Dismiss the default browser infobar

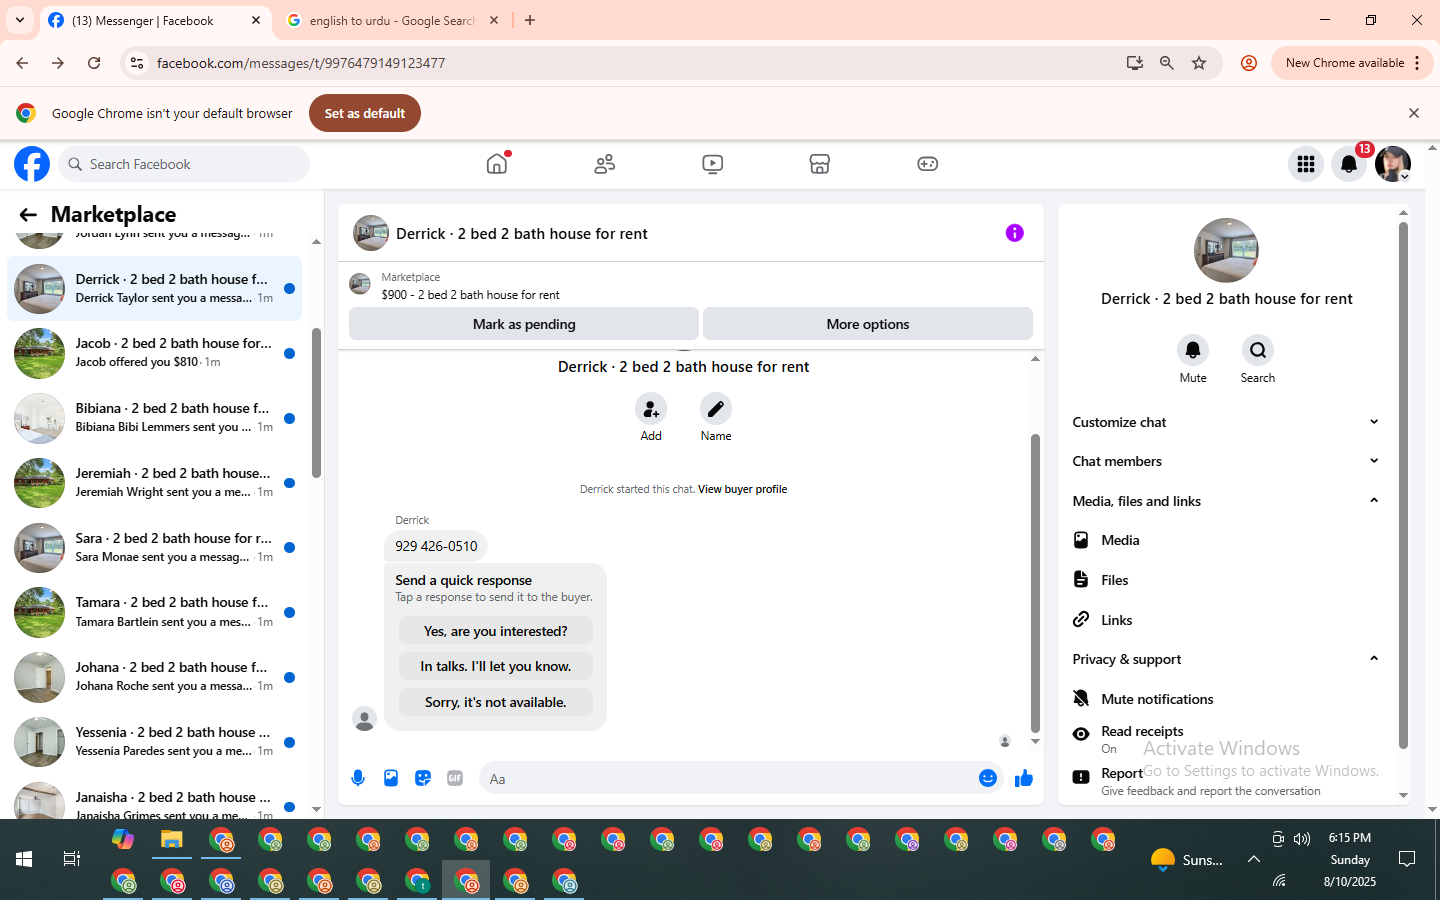pyautogui.click(x=1414, y=113)
